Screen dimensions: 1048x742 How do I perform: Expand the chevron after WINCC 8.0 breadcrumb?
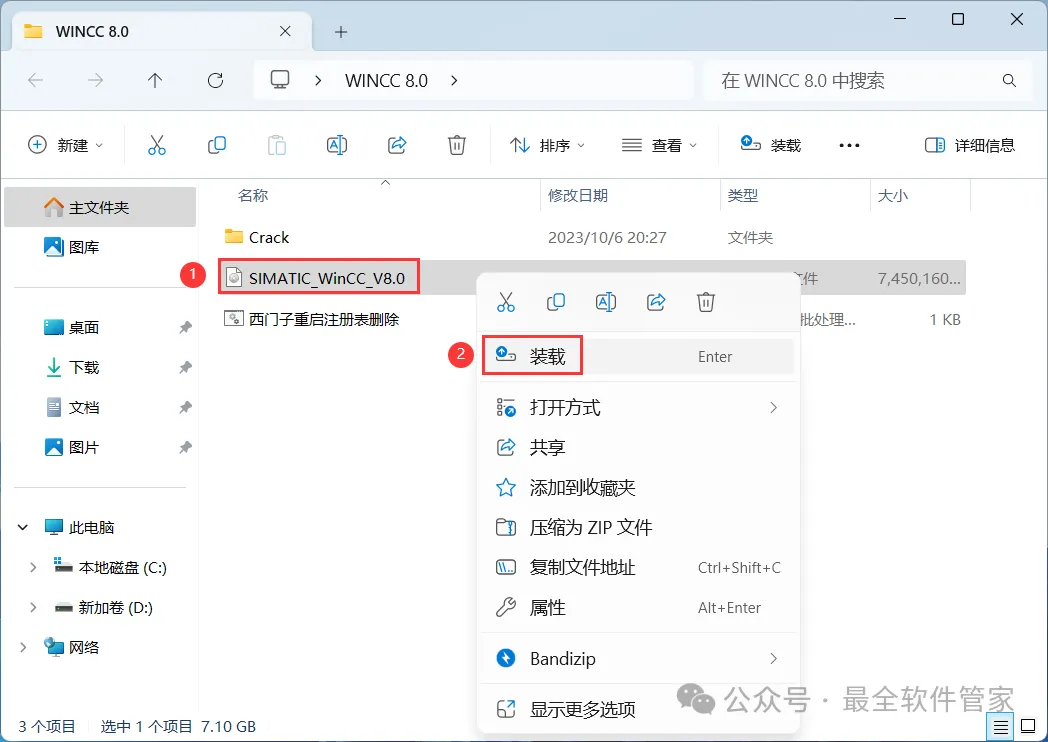[454, 81]
